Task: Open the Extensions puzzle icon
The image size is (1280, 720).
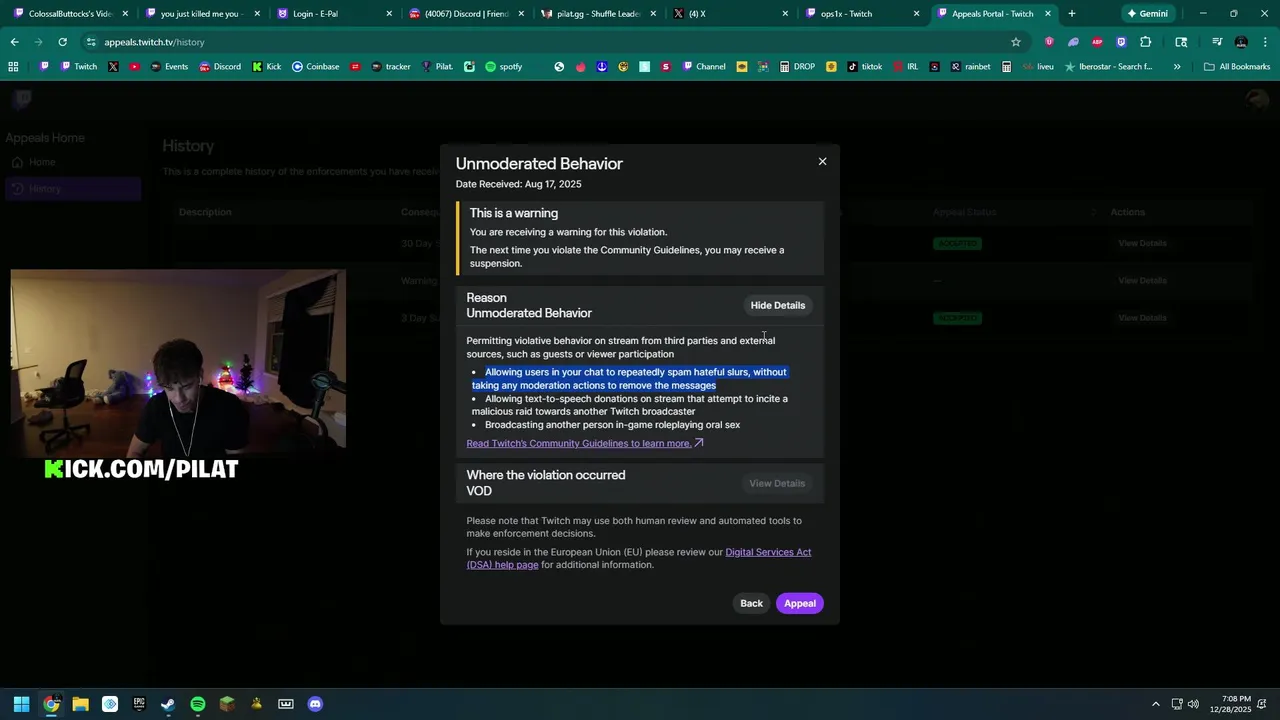Action: point(1146,42)
